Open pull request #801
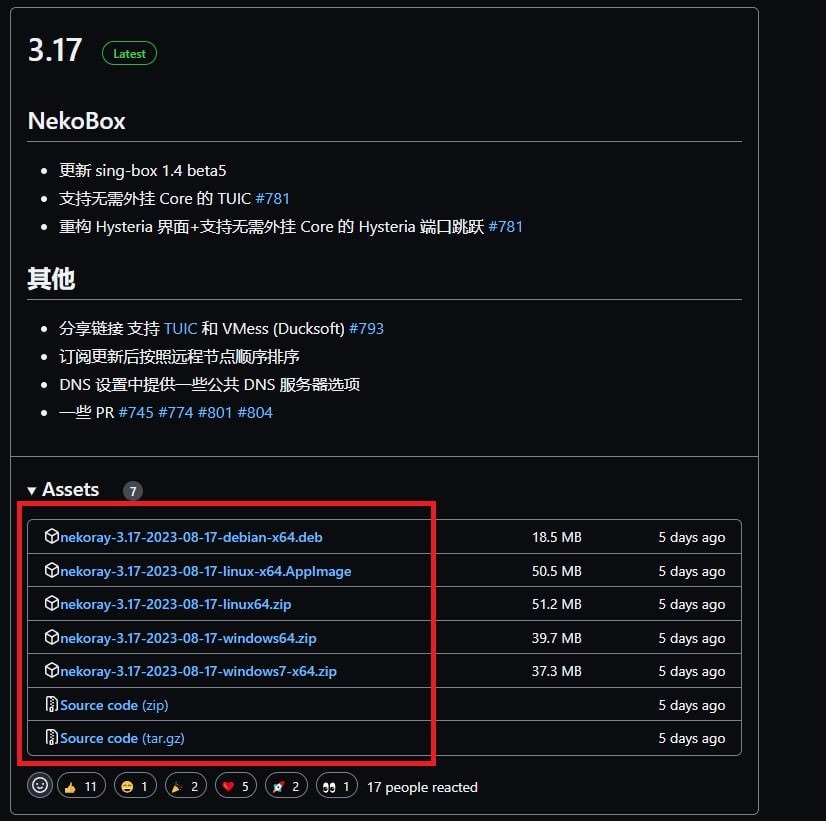This screenshot has height=821, width=826. (x=215, y=412)
